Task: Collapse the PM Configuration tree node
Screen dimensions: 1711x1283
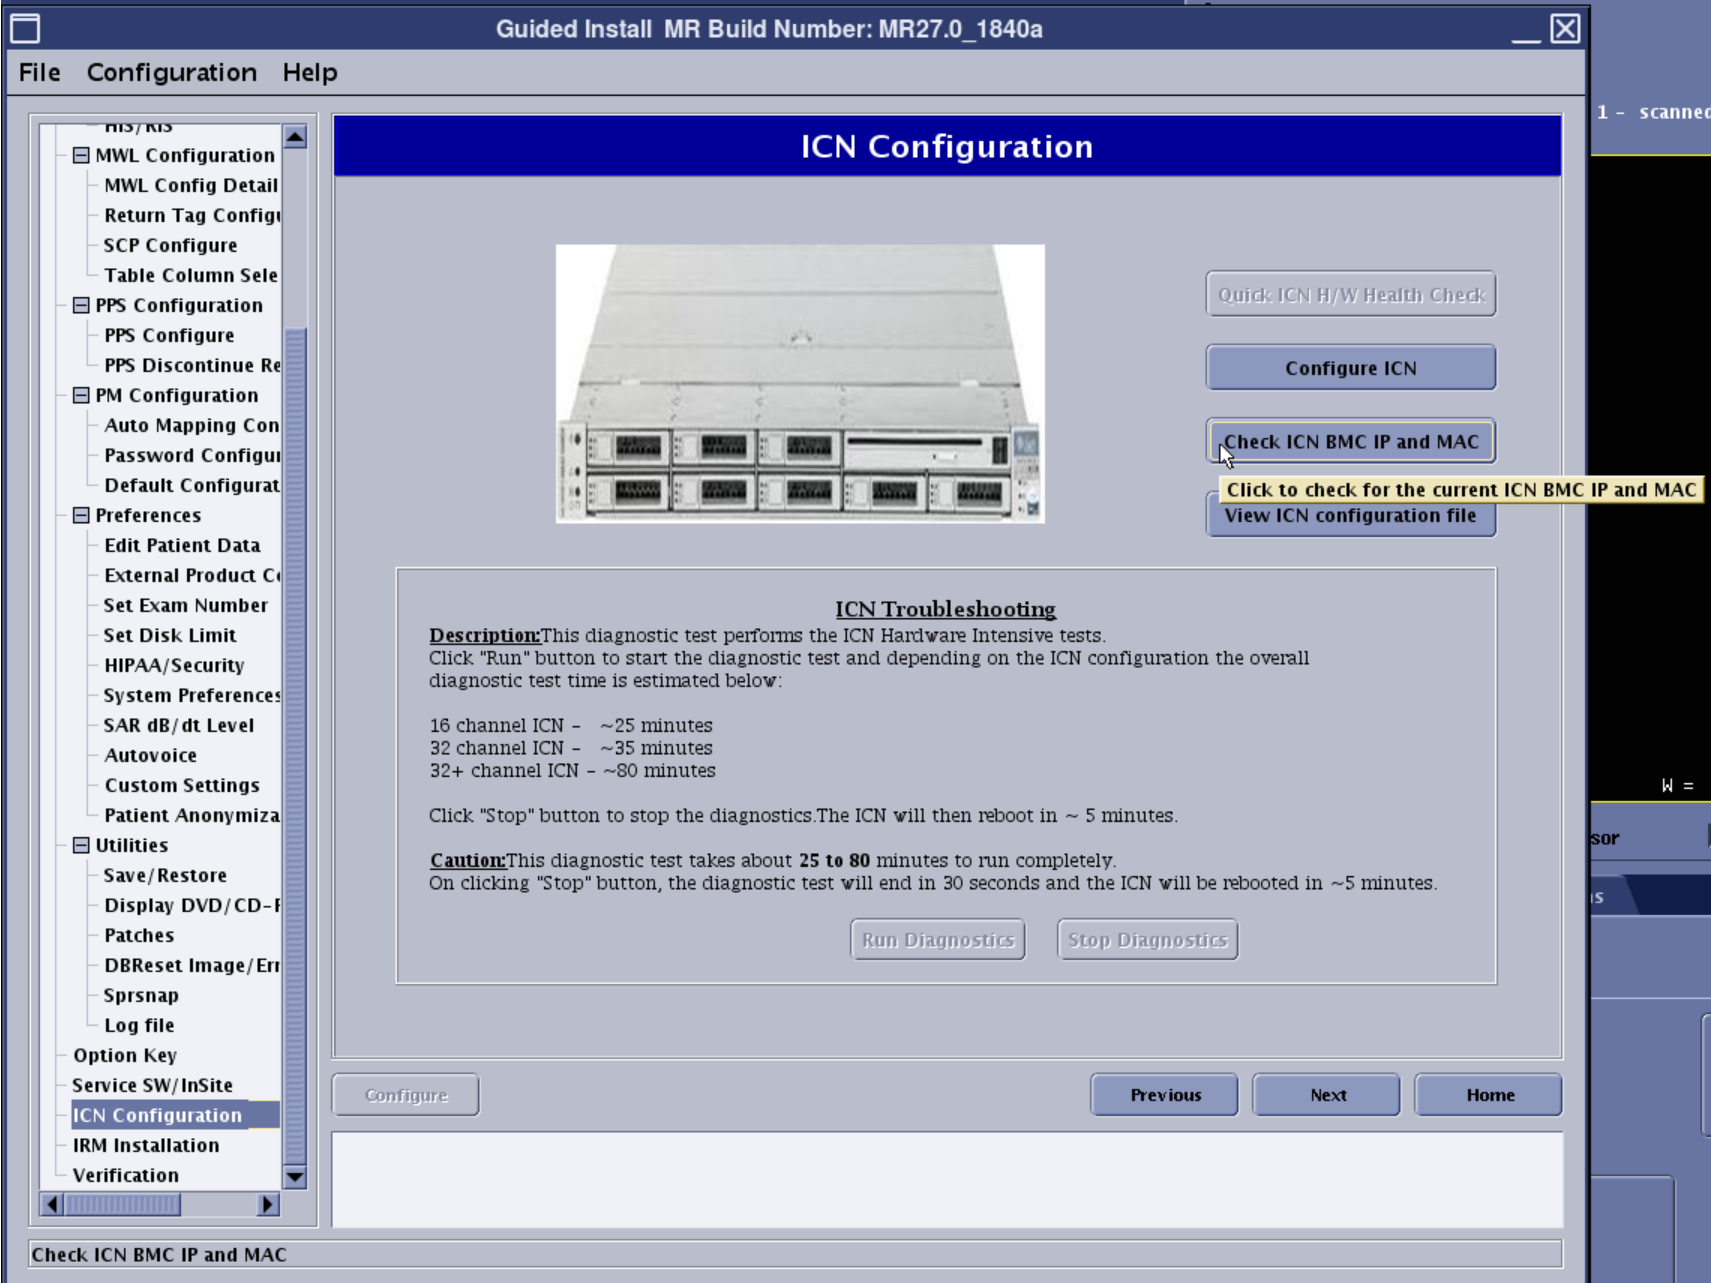Action: pos(81,395)
